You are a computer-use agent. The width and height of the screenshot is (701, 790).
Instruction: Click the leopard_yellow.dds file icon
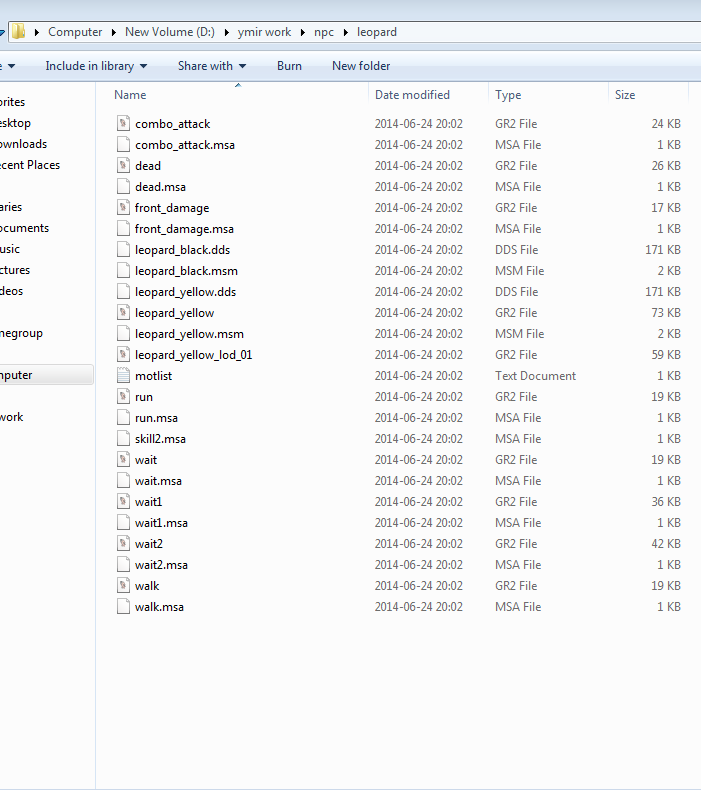(123, 292)
